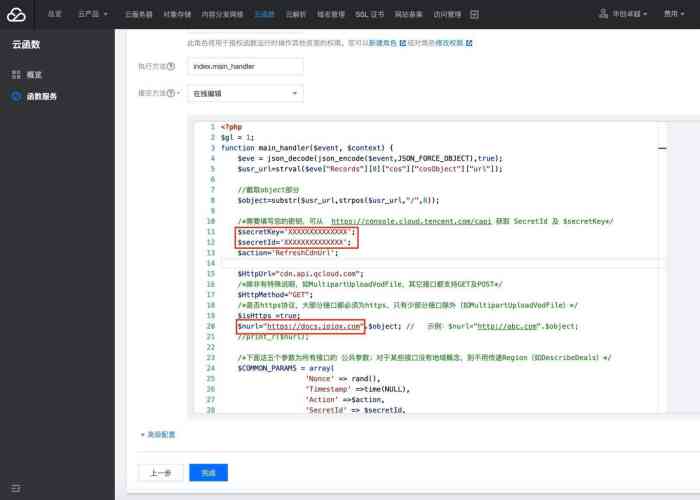Screen dimensions: 700x500
Task: Expand the 费用 dropdown in top bar
Action: click(x=674, y=14)
